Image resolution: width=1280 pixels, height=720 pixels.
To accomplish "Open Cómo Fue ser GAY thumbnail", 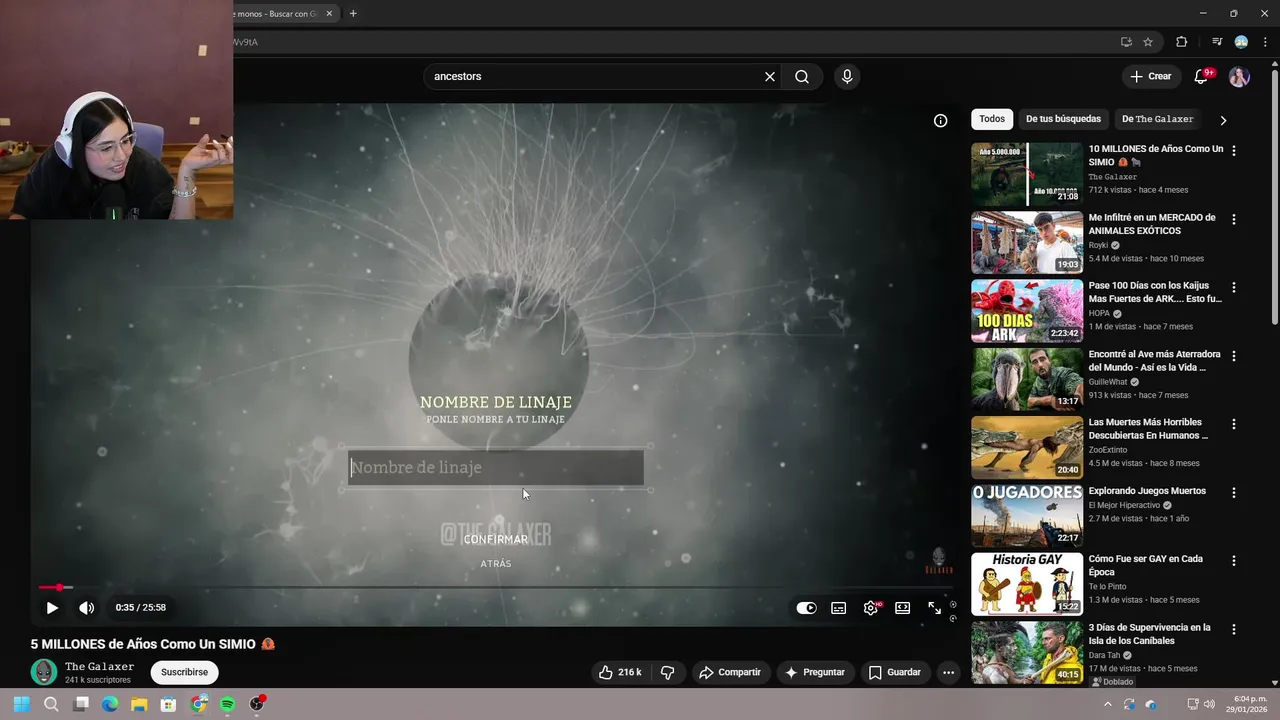I will (1027, 584).
